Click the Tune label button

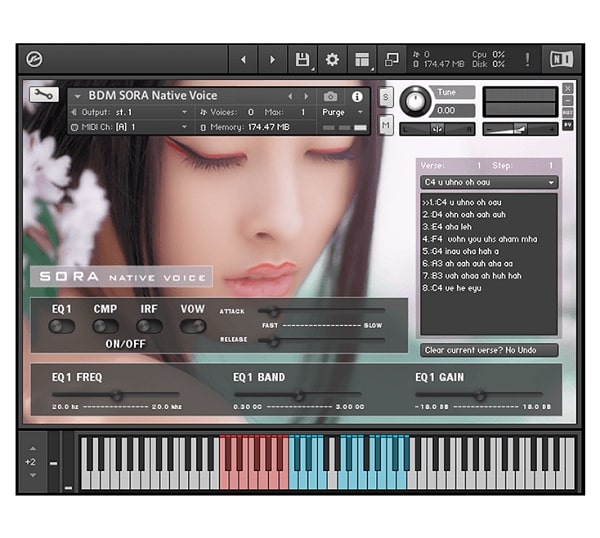point(453,92)
